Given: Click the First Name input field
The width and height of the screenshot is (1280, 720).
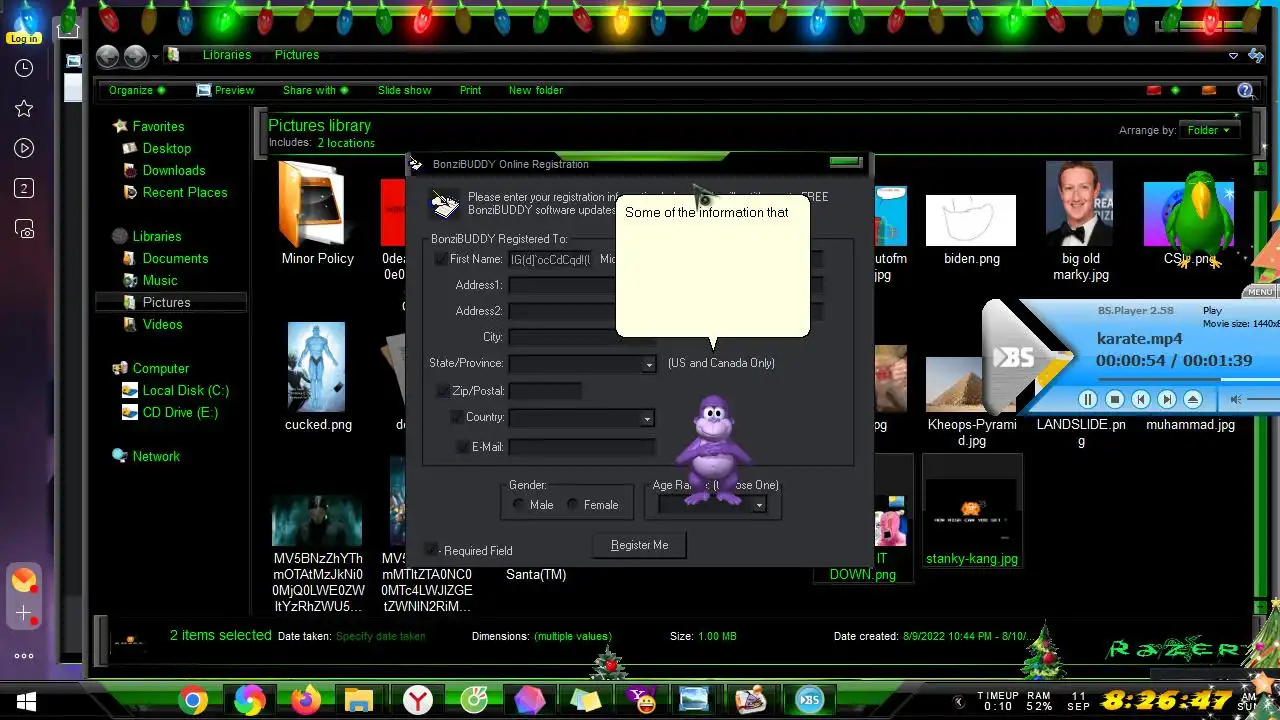Looking at the screenshot, I should click(550, 259).
